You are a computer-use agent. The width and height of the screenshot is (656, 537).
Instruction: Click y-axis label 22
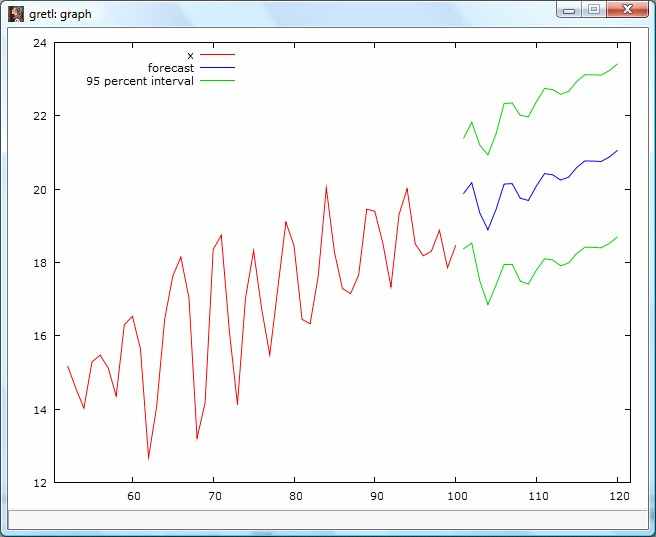coord(40,115)
